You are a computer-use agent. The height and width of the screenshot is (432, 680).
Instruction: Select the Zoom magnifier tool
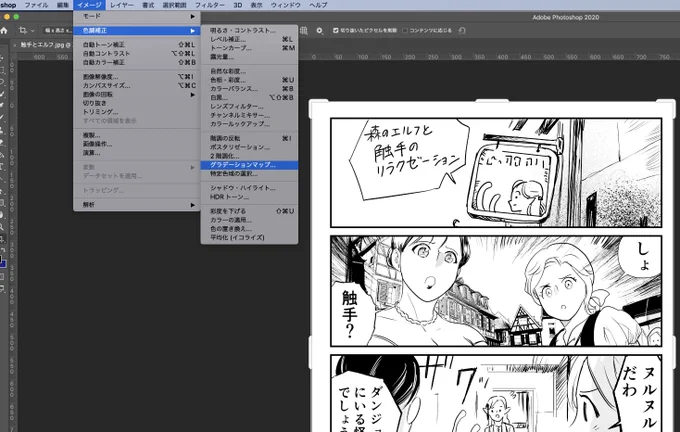(x=3, y=226)
